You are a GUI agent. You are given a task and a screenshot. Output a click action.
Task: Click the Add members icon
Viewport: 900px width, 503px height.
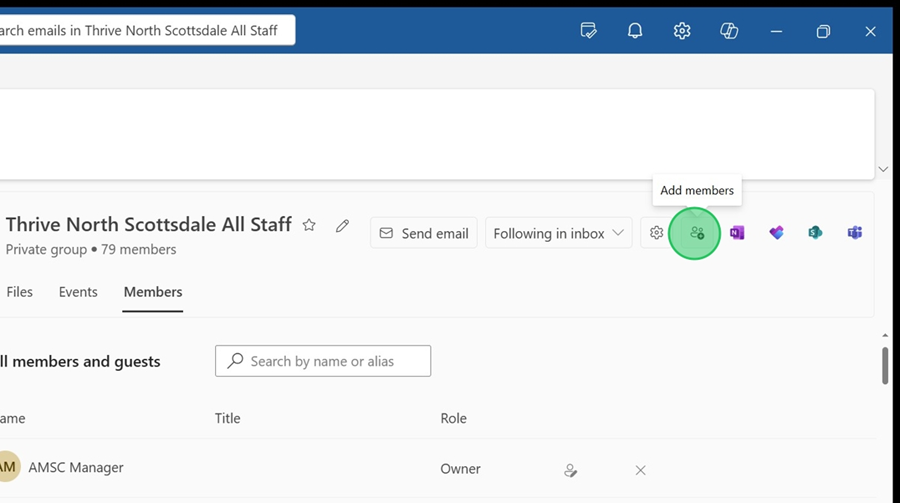tap(697, 233)
